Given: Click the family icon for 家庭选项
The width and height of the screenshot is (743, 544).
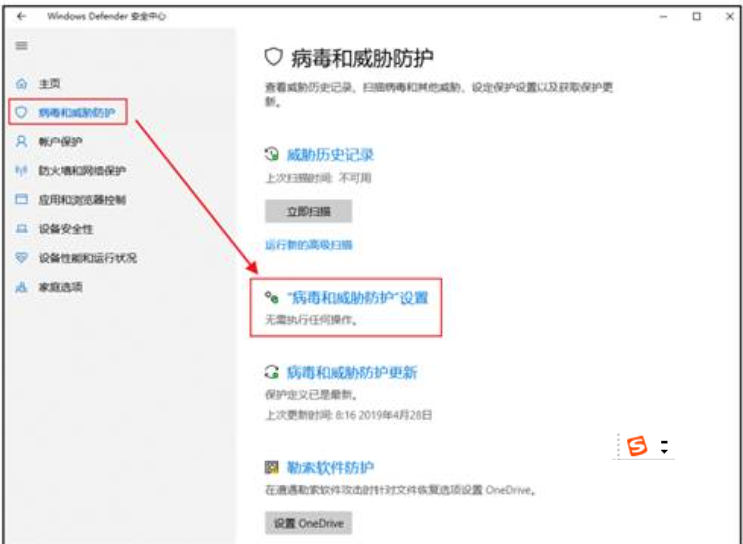Looking at the screenshot, I should (x=21, y=287).
